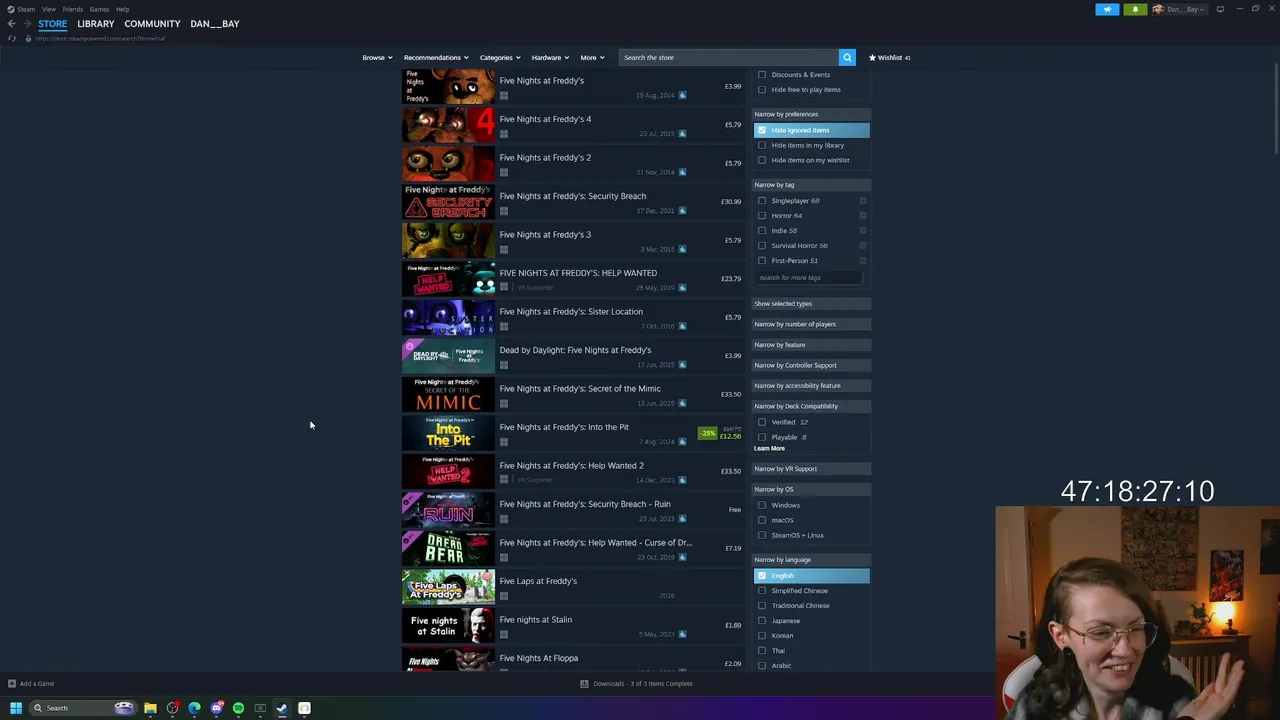Launch Big Picture mode monitor icon
1280x720 pixels.
point(1220,9)
